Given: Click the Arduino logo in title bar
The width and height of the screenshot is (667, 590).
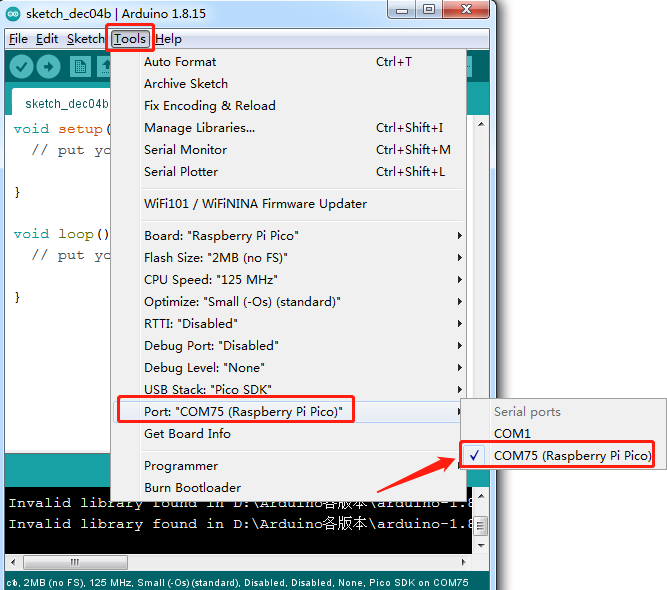Looking at the screenshot, I should (x=13, y=14).
